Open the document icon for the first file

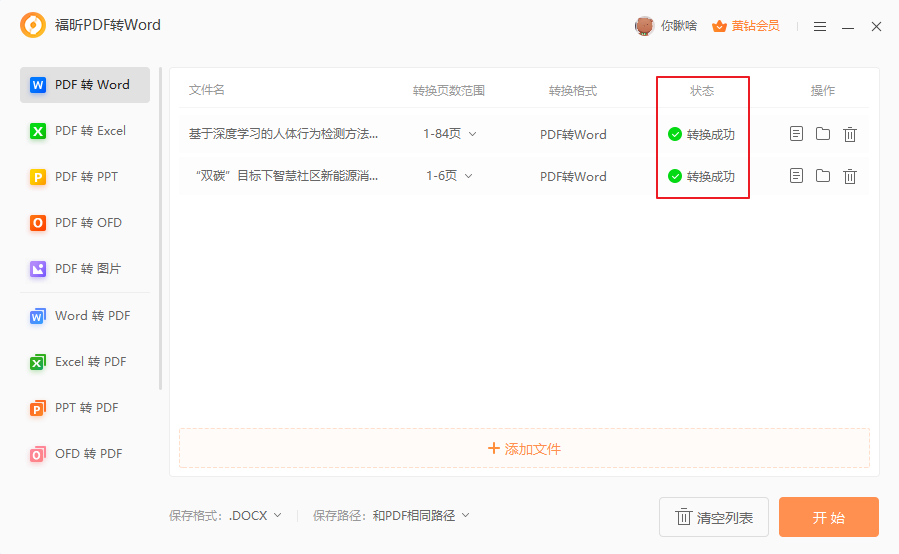click(796, 134)
